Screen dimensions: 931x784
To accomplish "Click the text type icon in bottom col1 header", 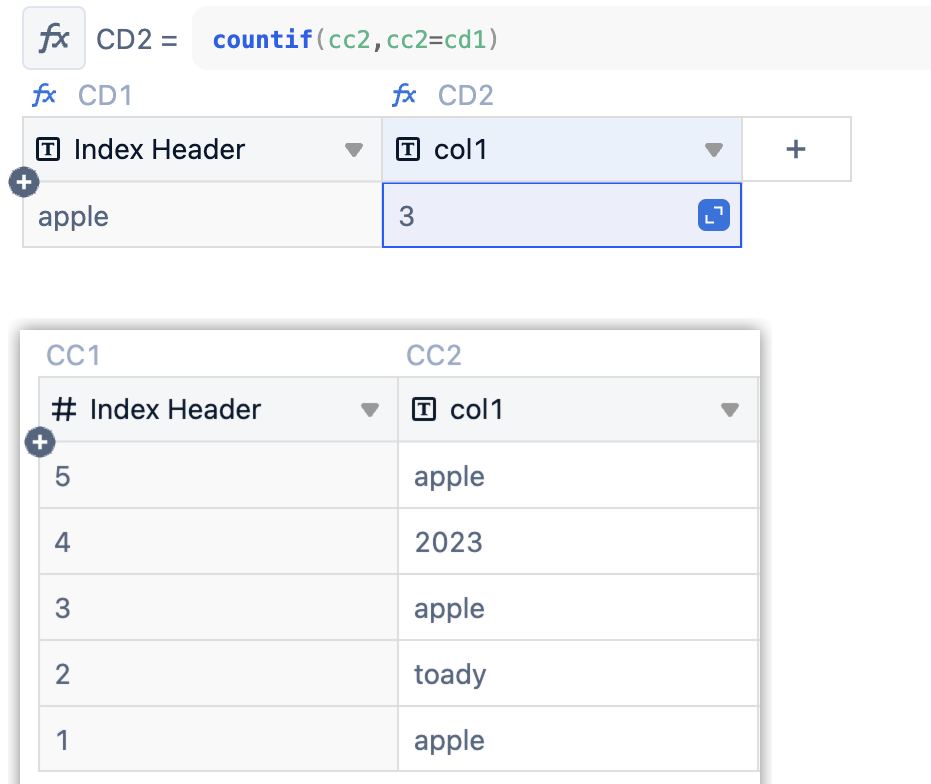I will point(424,409).
